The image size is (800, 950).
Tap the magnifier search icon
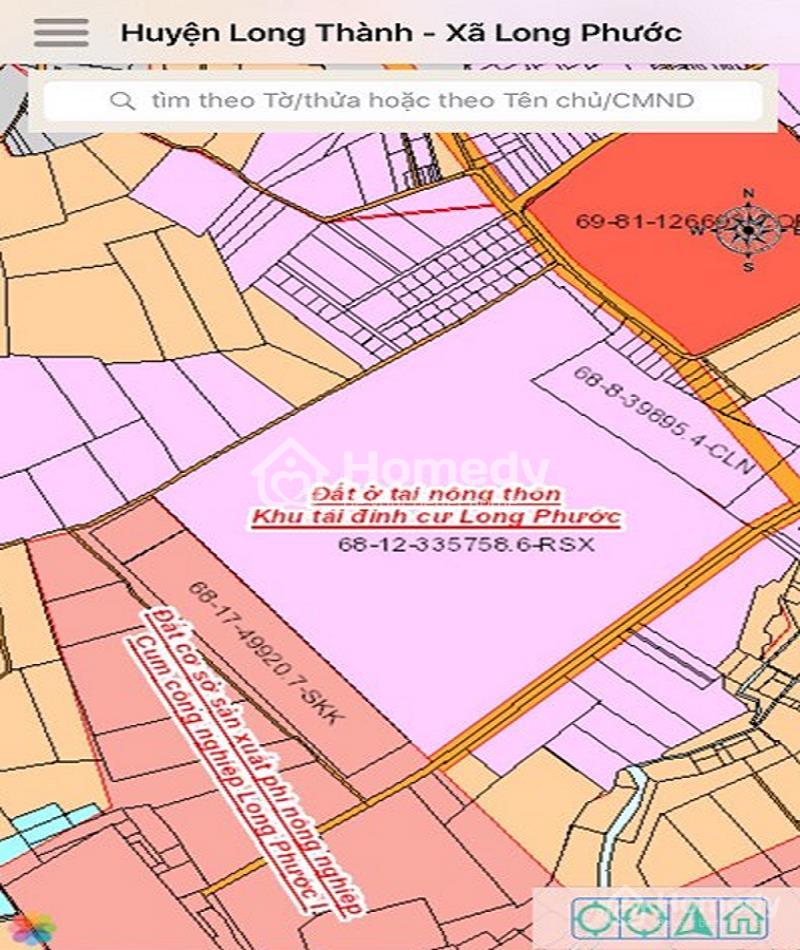(122, 101)
